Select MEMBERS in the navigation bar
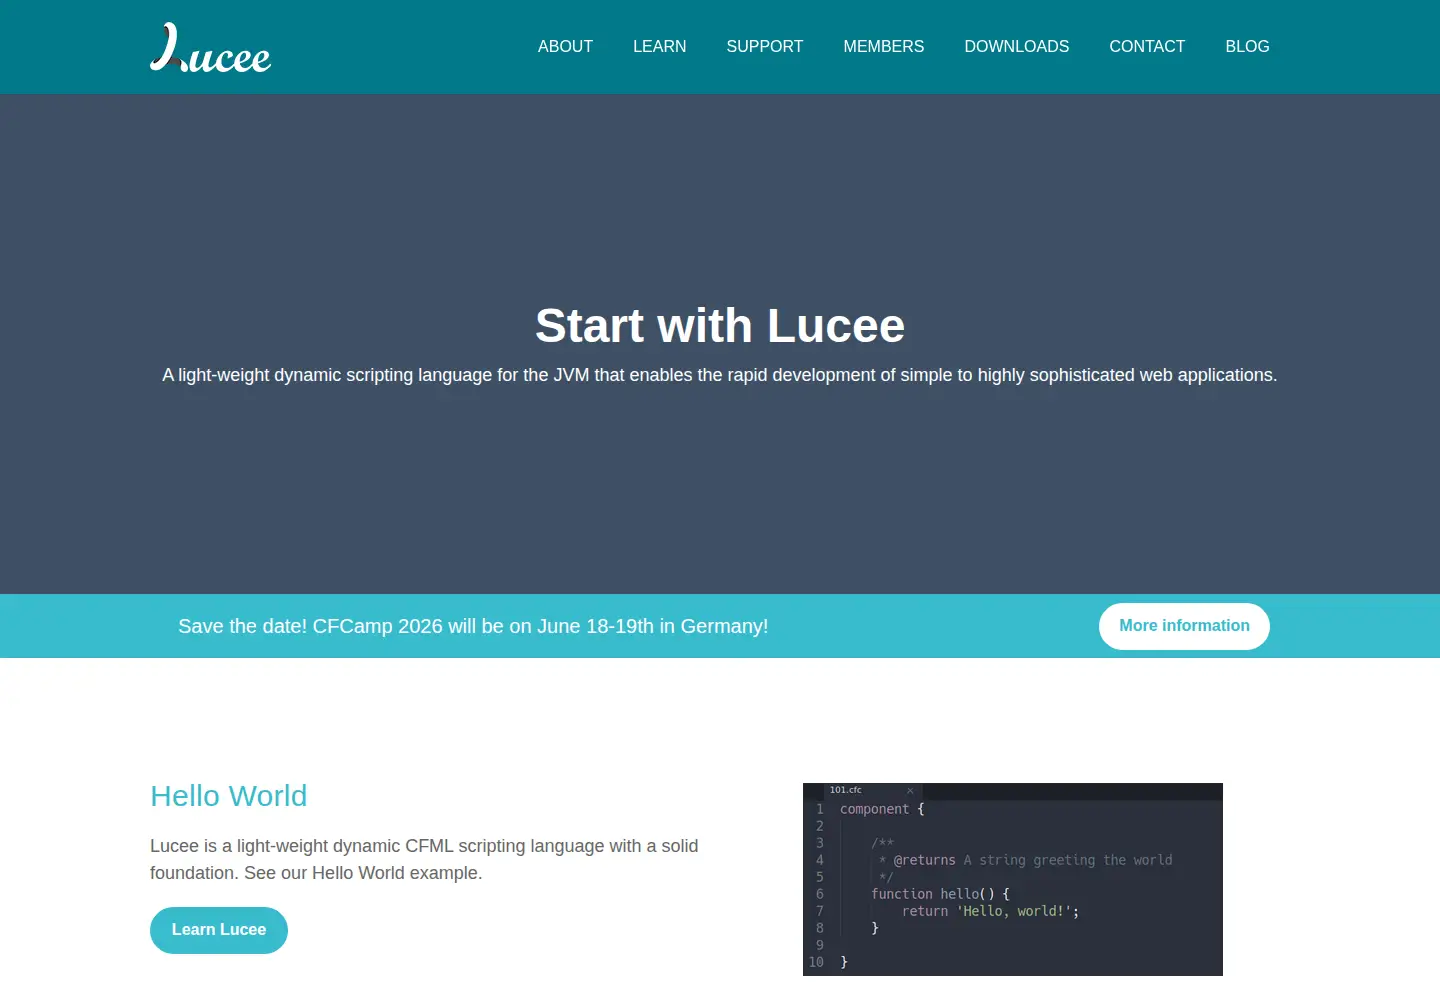The height and width of the screenshot is (1000, 1440). tap(884, 46)
